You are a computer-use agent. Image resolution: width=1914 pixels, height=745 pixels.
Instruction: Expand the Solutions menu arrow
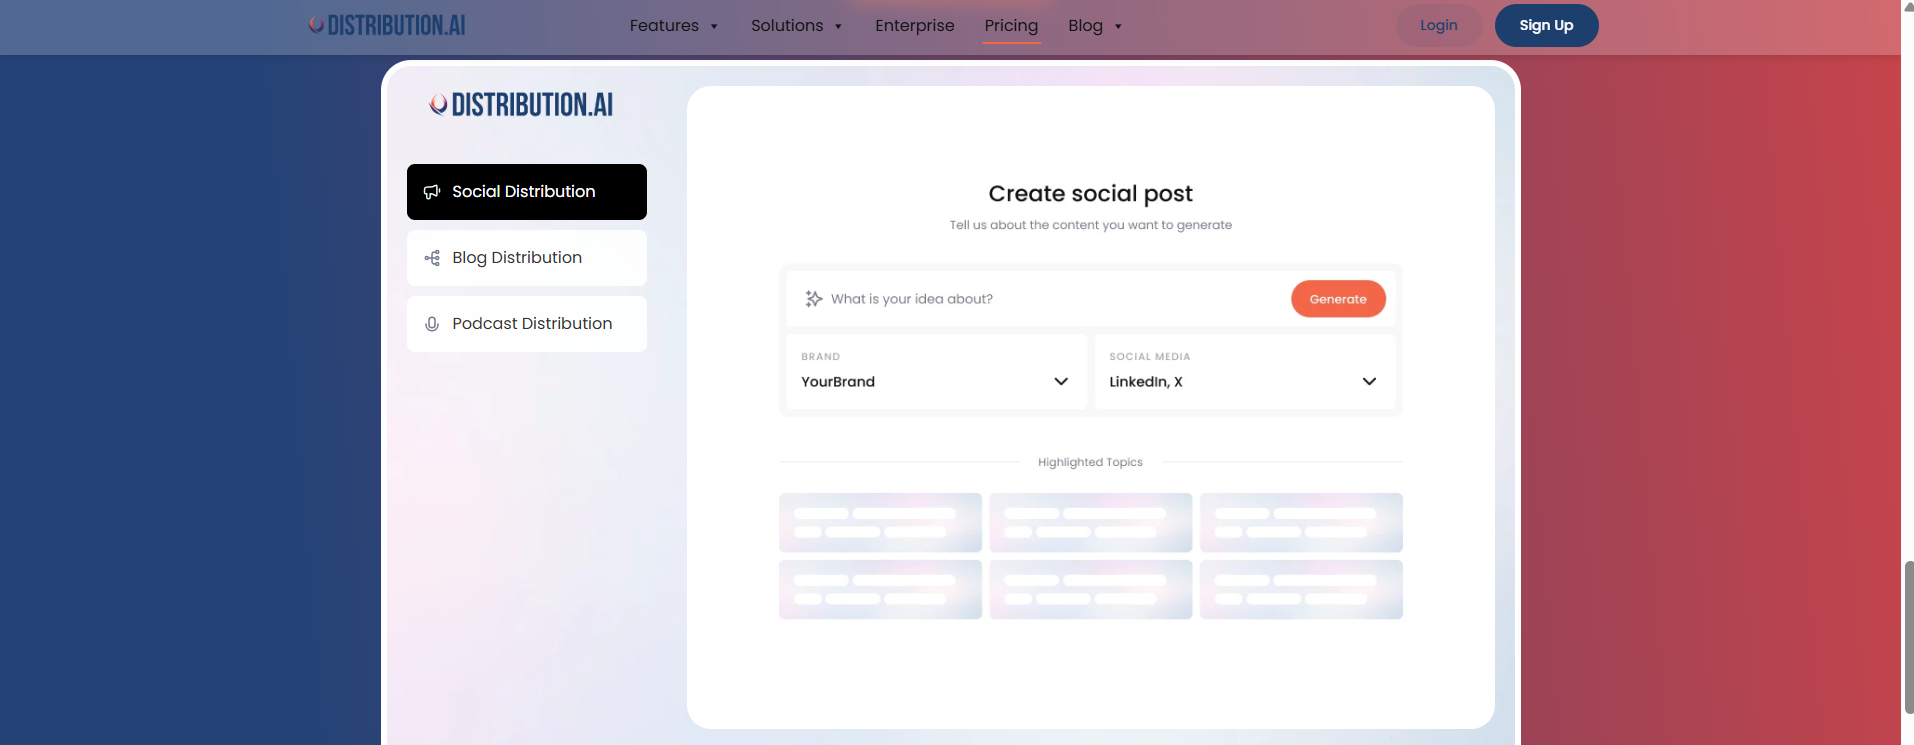pos(838,27)
